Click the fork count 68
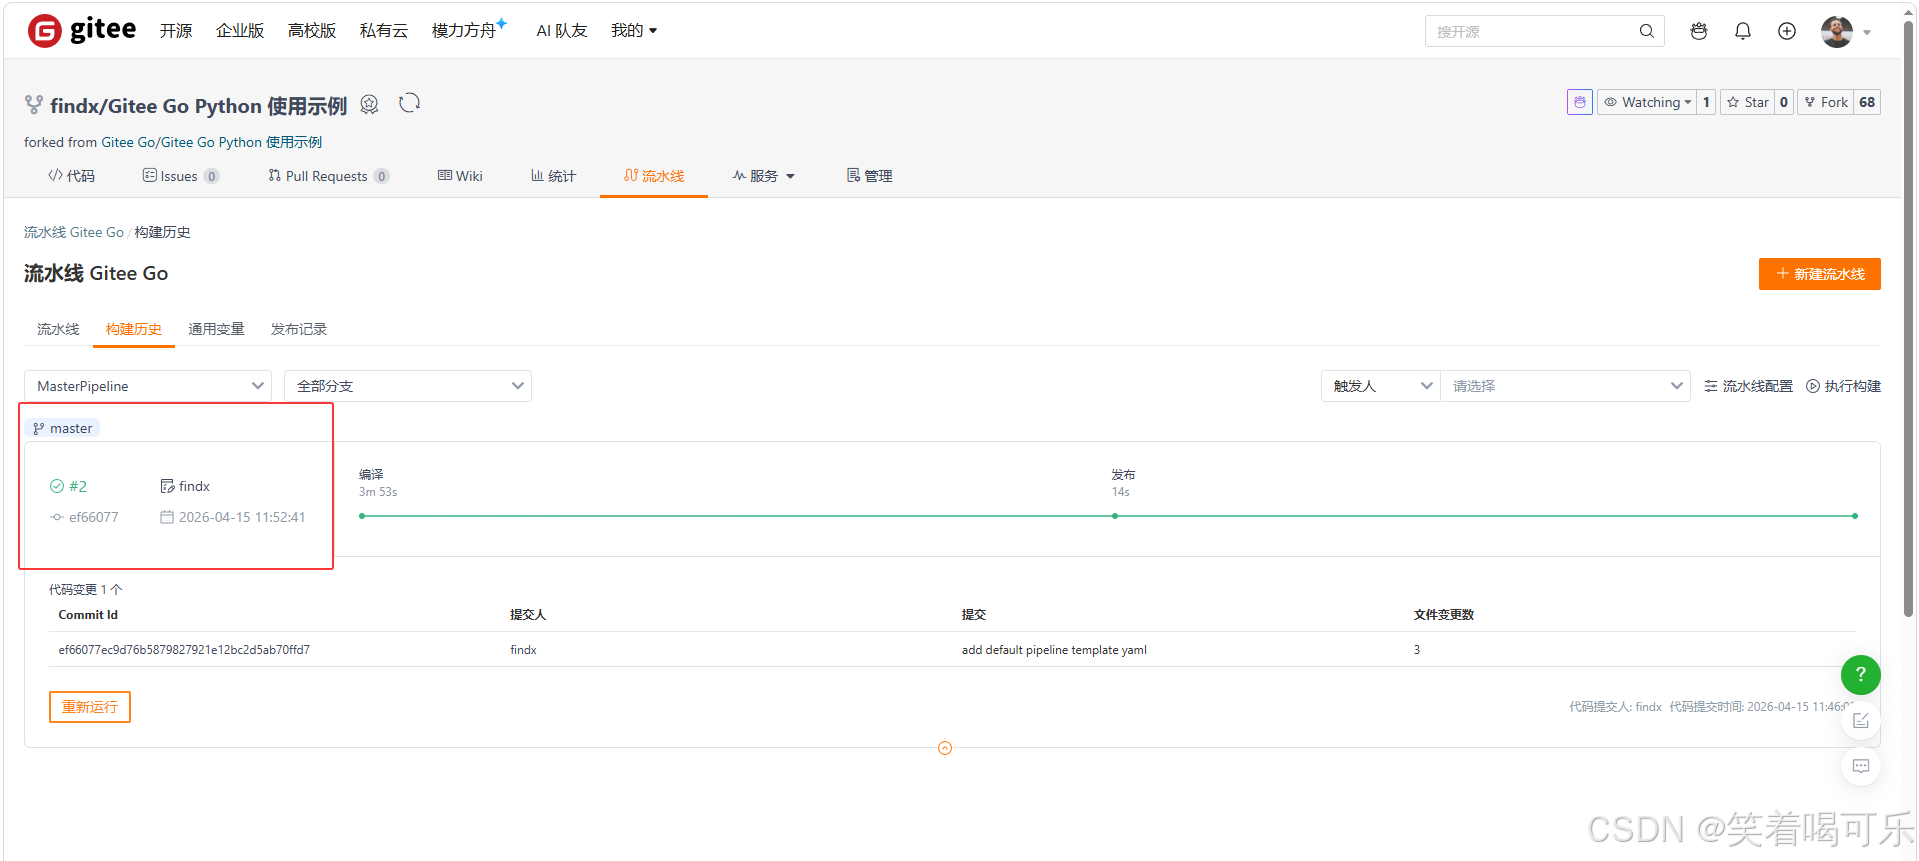The image size is (1919, 861). pos(1867,102)
